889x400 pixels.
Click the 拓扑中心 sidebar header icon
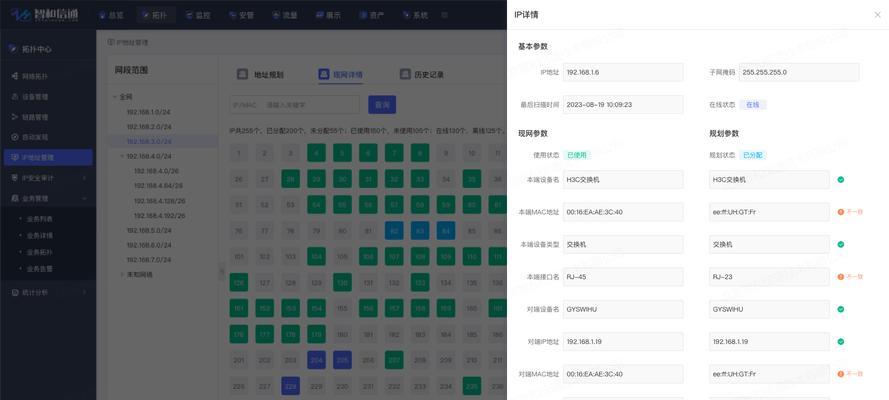pos(14,49)
